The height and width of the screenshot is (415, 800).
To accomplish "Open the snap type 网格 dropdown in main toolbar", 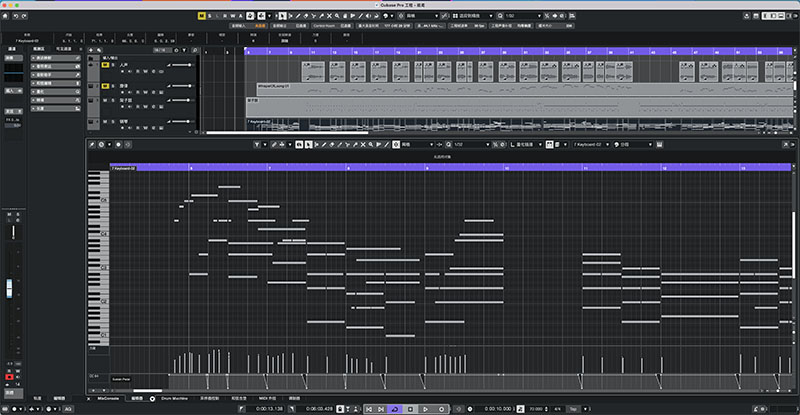I will [423, 16].
